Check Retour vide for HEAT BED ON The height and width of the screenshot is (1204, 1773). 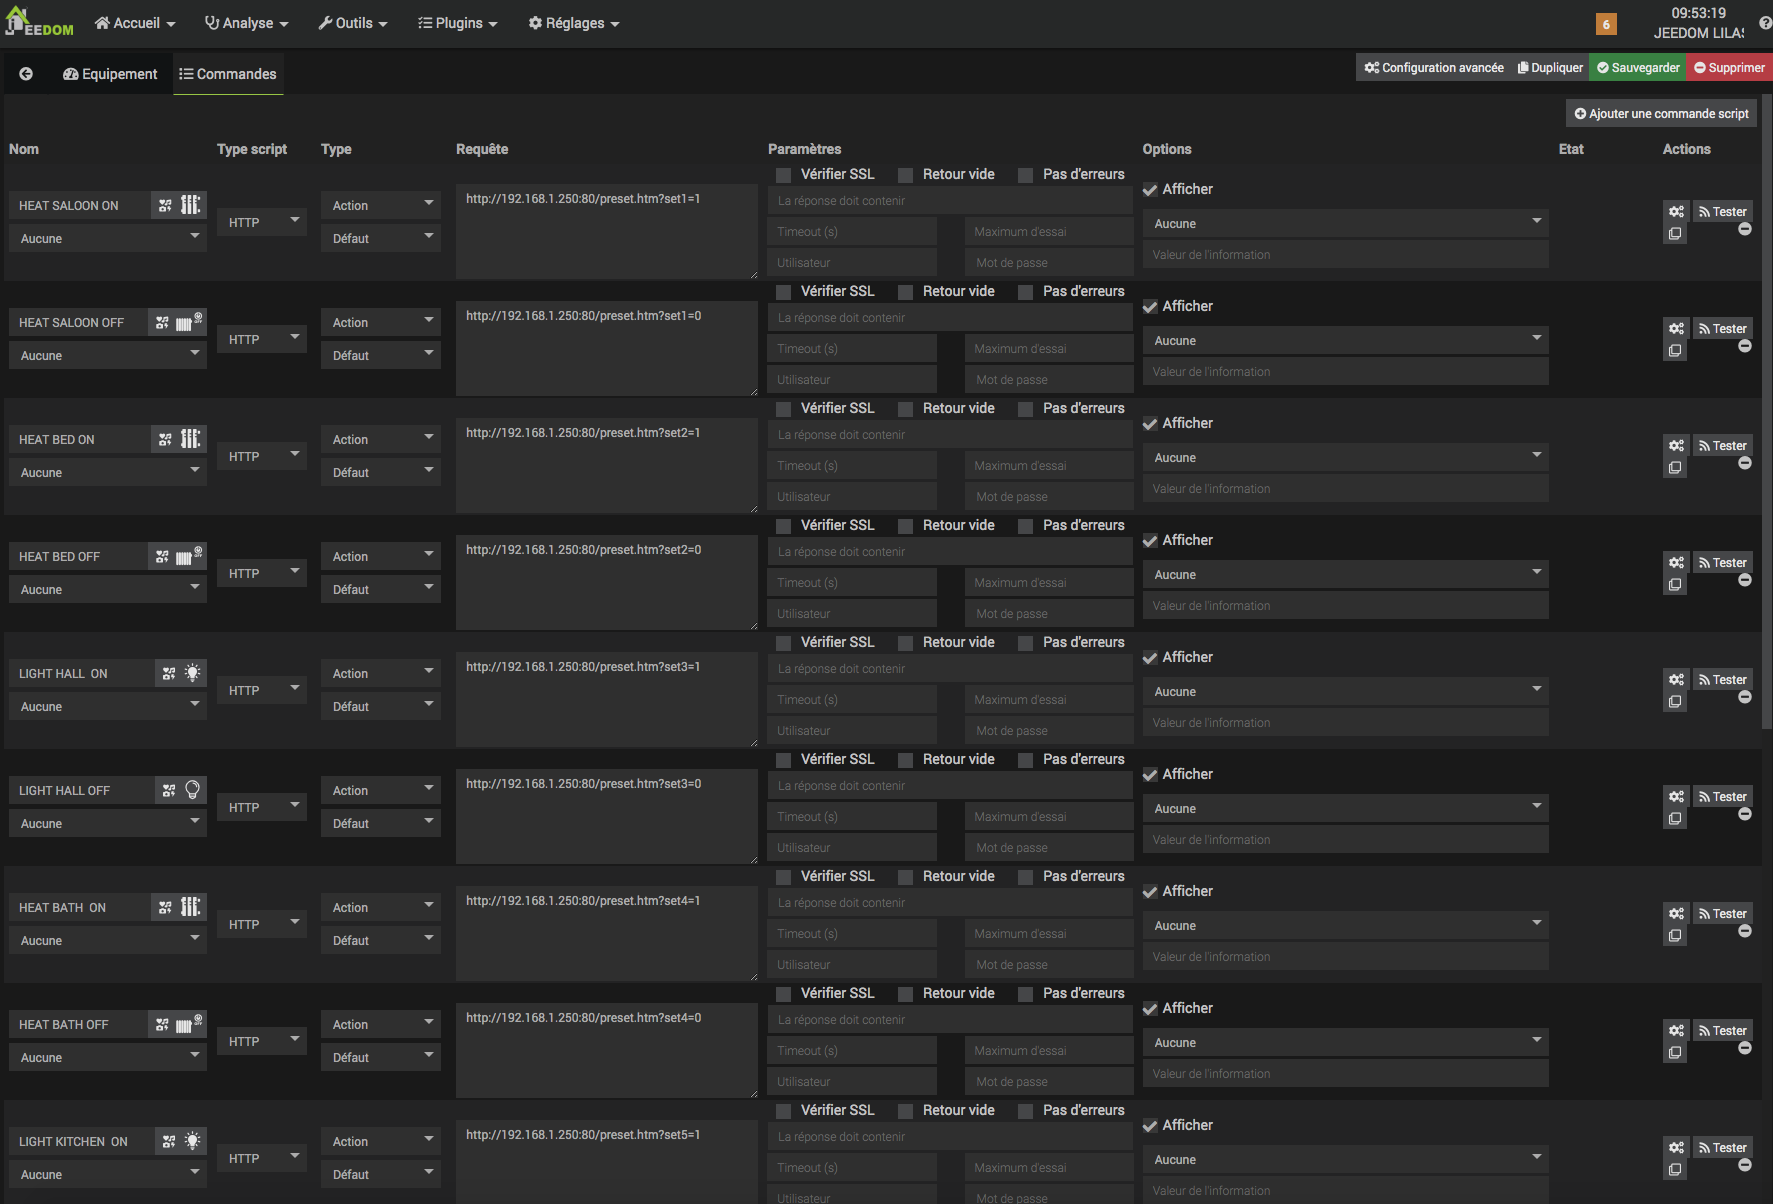click(x=906, y=409)
